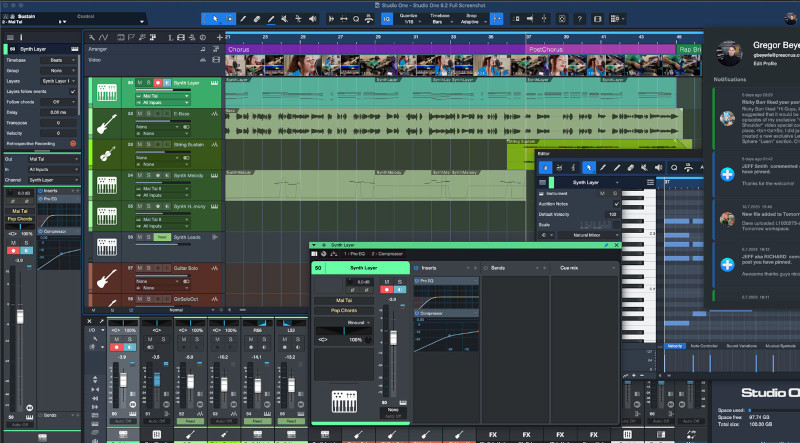Screen dimensions: 800x443
Task: Select the String Sustain violin track icon
Action: [x=107, y=155]
